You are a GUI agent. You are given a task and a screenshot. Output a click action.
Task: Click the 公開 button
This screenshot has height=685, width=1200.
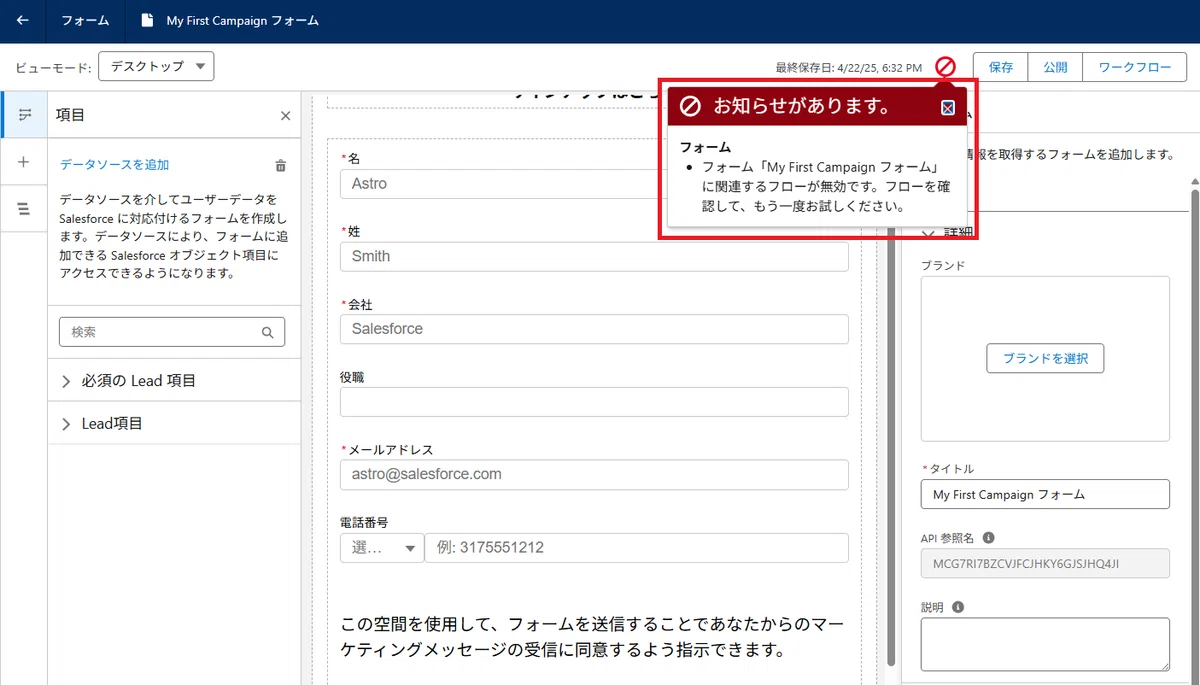1056,67
